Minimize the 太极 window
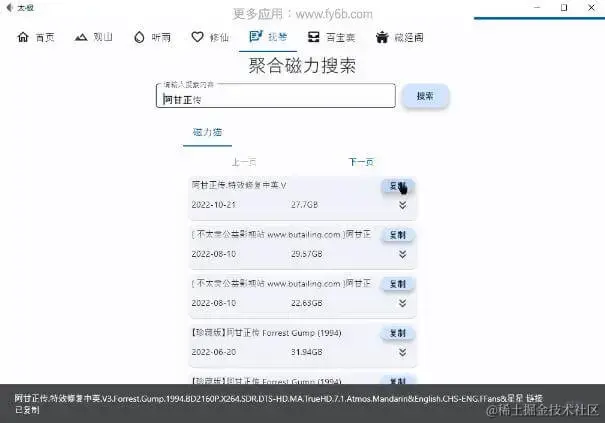This screenshot has width=605, height=423. [537, 7]
